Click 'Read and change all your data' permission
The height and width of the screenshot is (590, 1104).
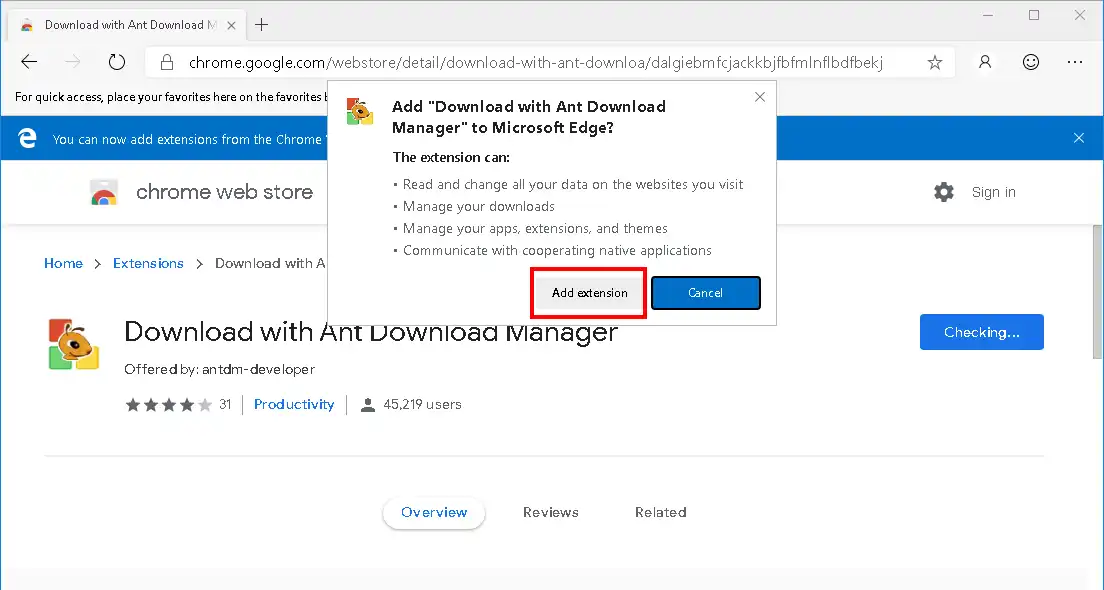572,184
